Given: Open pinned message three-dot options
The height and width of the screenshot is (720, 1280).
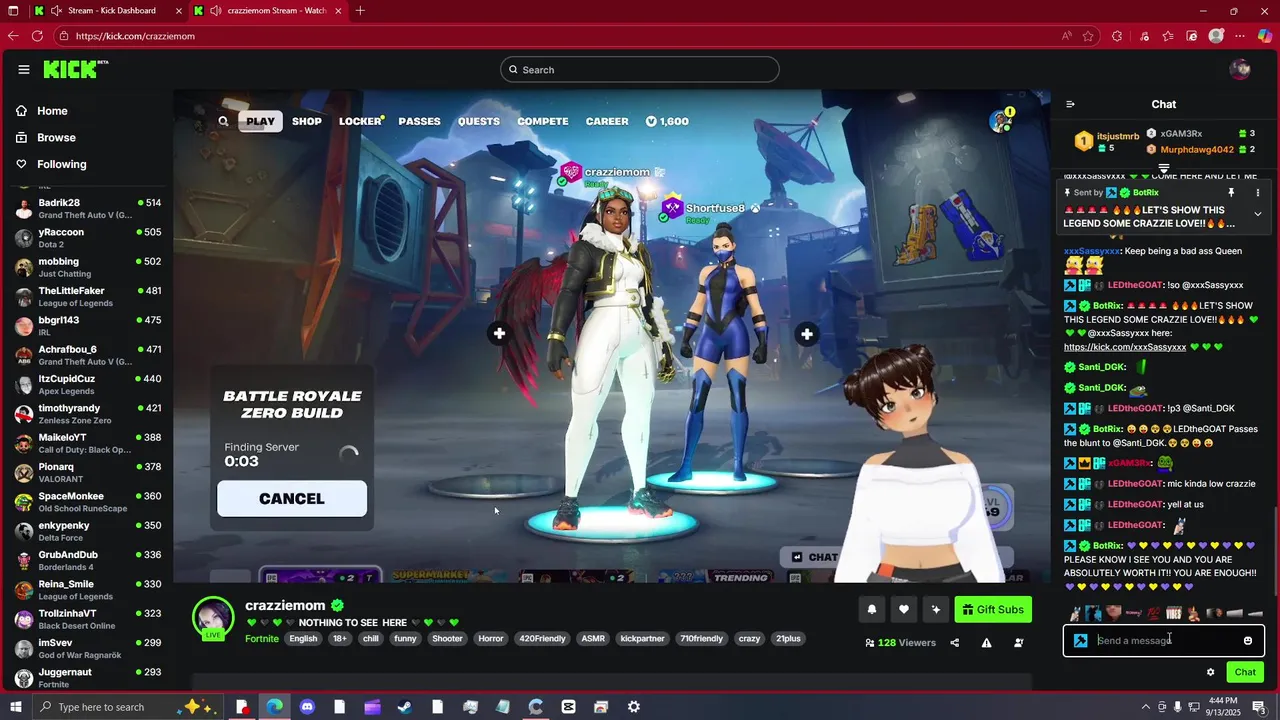Looking at the screenshot, I should tap(1258, 192).
